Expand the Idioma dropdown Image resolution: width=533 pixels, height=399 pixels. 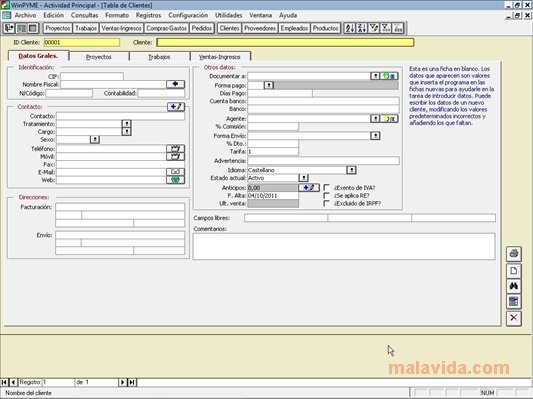[x=351, y=170]
